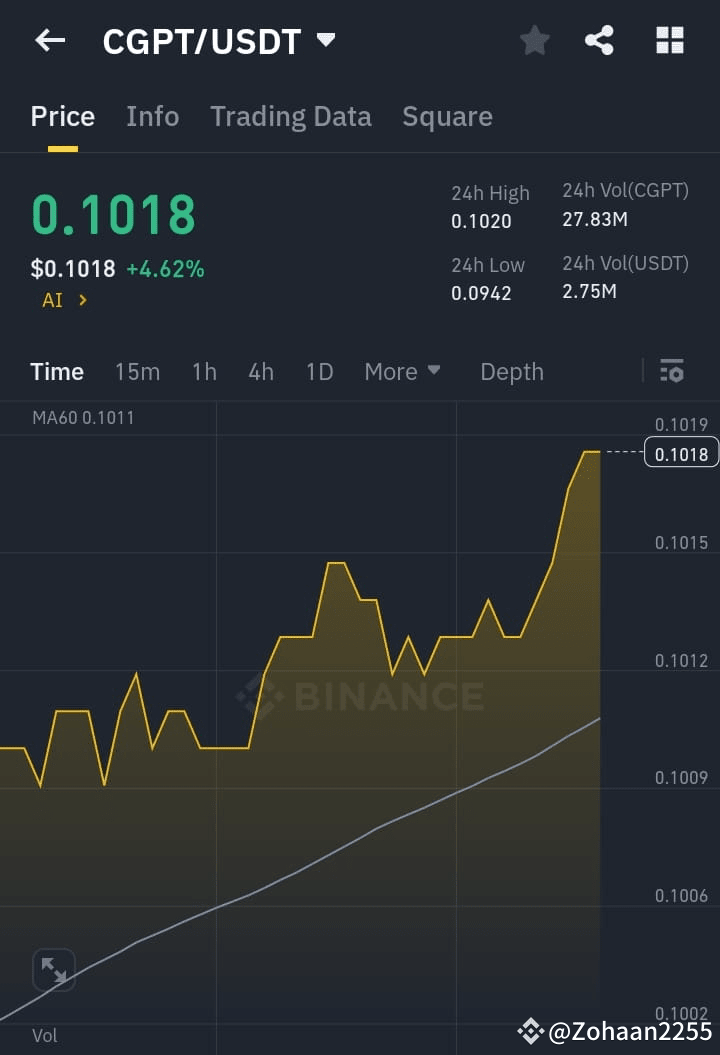Switch to the 15m candlestick interval
Image resolution: width=720 pixels, height=1055 pixels.
(138, 371)
